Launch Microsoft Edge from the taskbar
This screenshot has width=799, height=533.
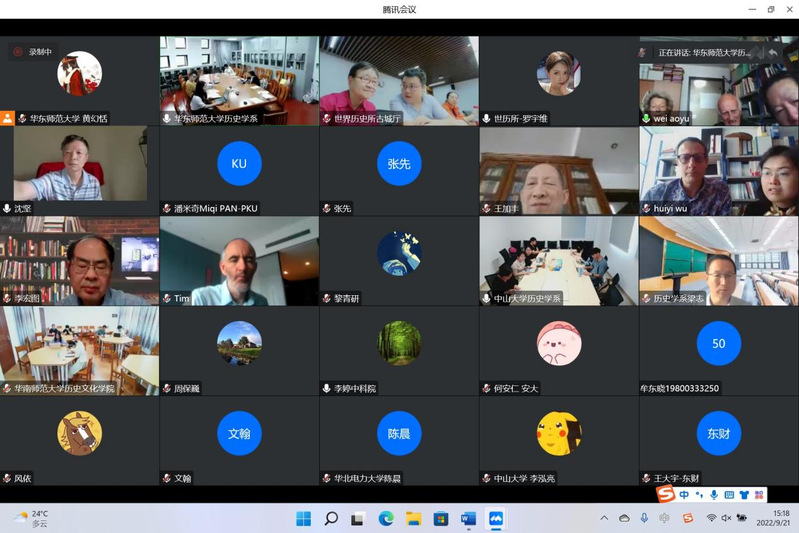click(386, 518)
